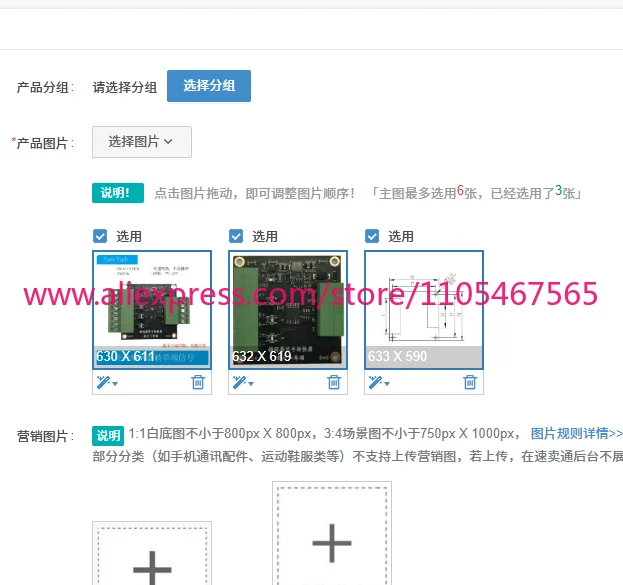The height and width of the screenshot is (585, 623).
Task: Click the 产品分组 field label
Action: coord(46,87)
